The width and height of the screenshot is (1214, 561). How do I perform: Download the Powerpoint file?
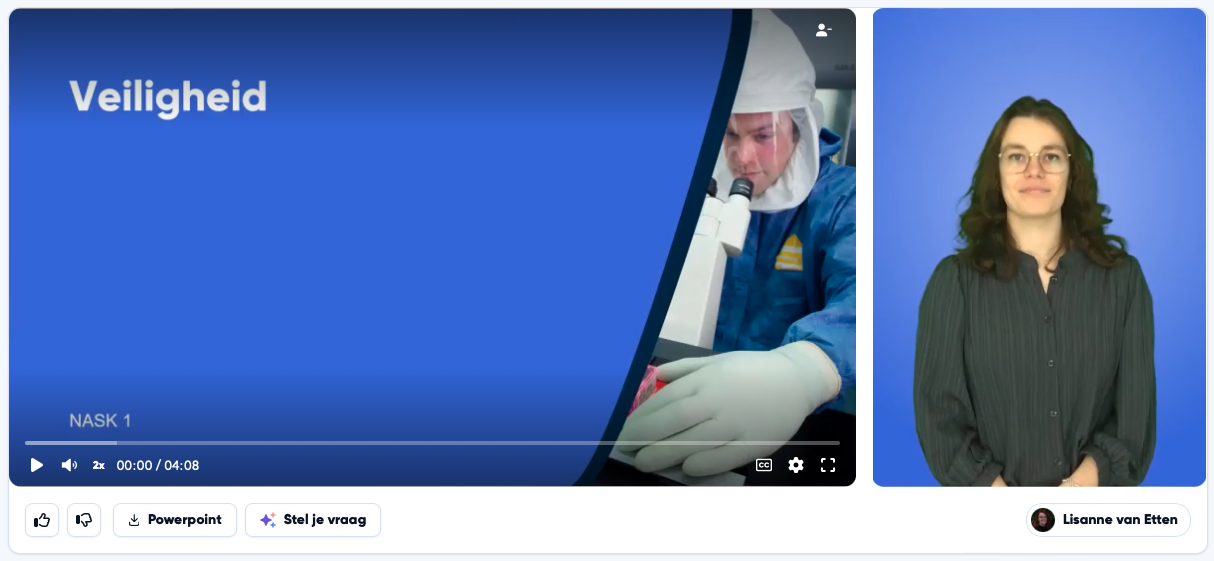(x=175, y=520)
